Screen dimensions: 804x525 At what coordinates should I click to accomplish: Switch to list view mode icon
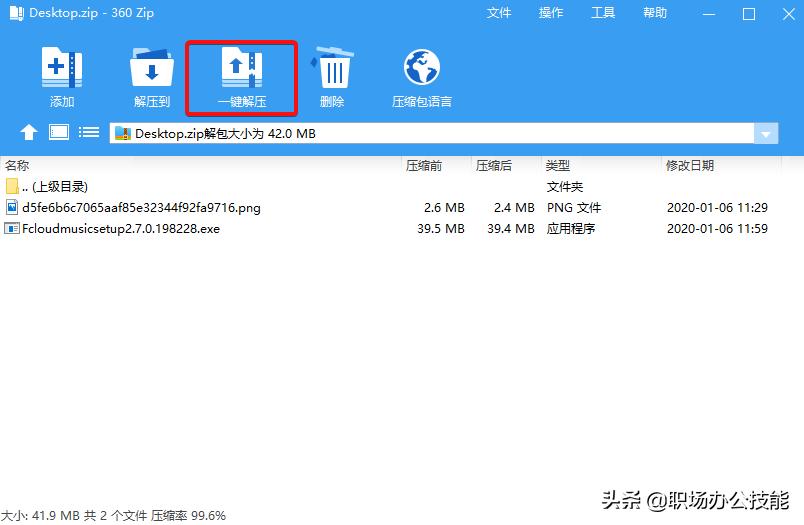[89, 132]
